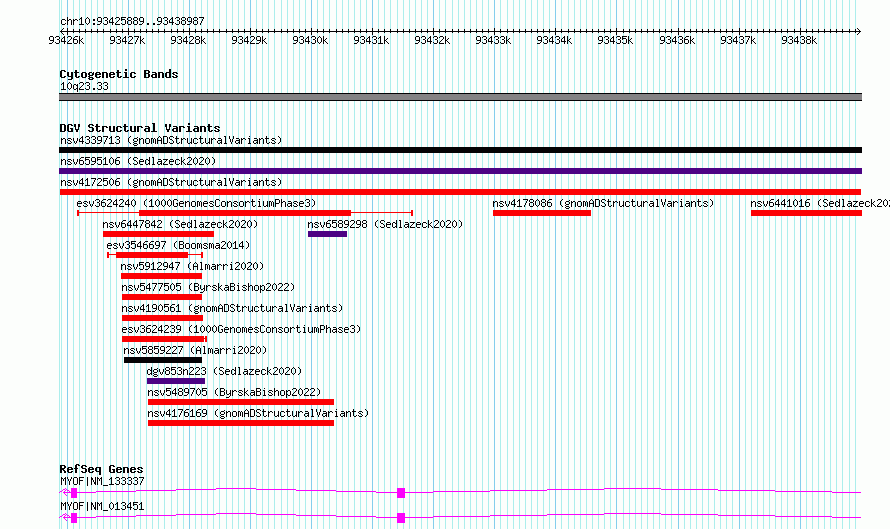
Task: Click the Cytogenetic Bands track title
Action: [x=119, y=74]
